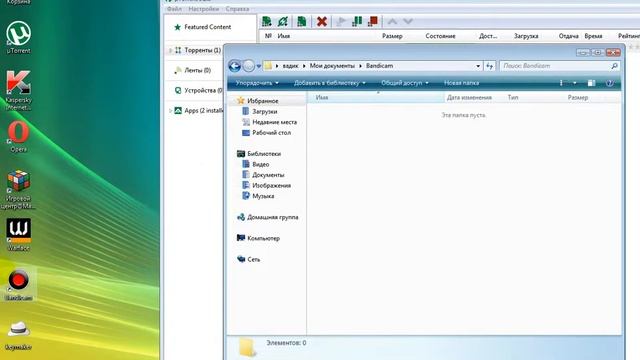
Task: Open Добавить в библиотеку dropdown
Action: [x=330, y=83]
